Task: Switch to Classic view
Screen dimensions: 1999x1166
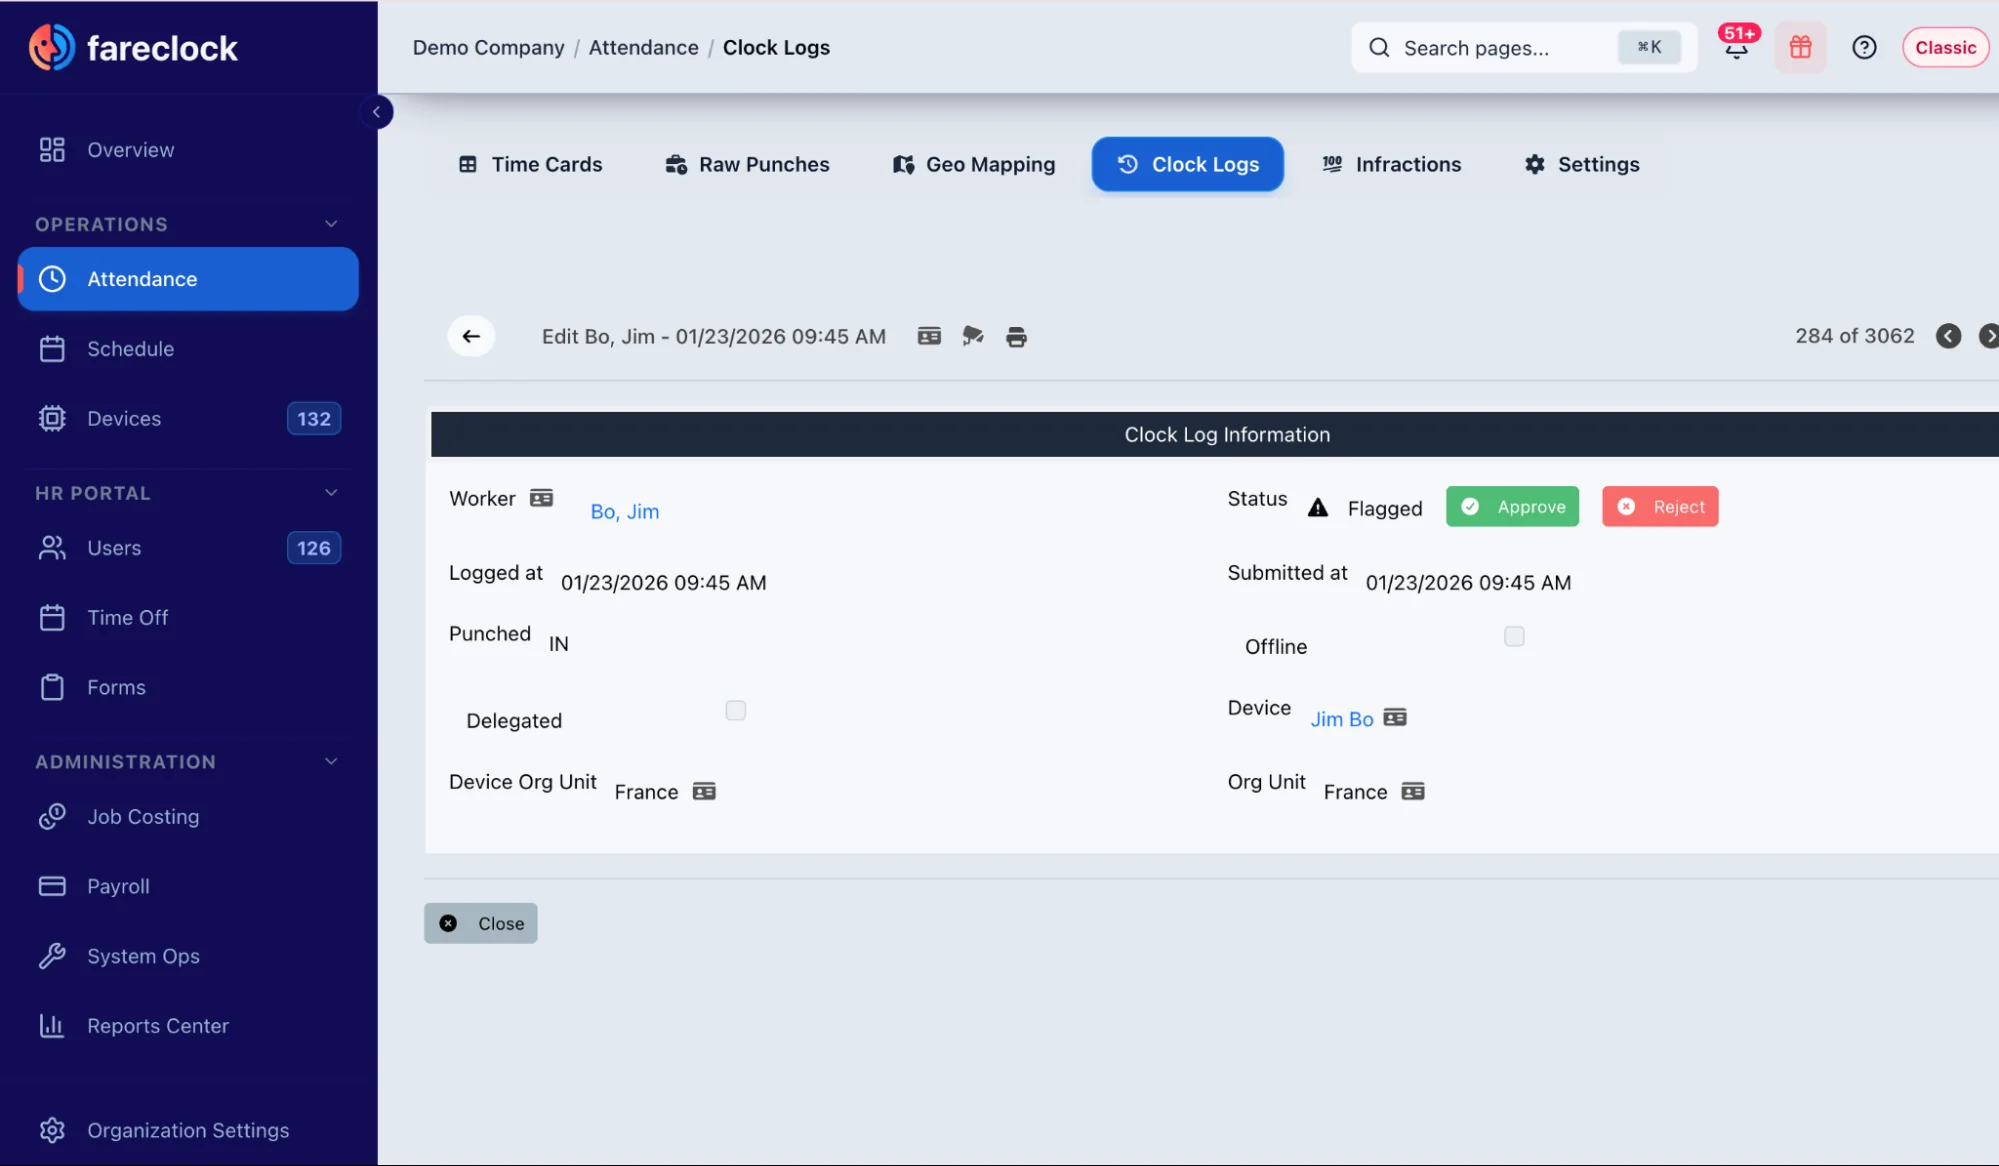Action: click(1945, 47)
